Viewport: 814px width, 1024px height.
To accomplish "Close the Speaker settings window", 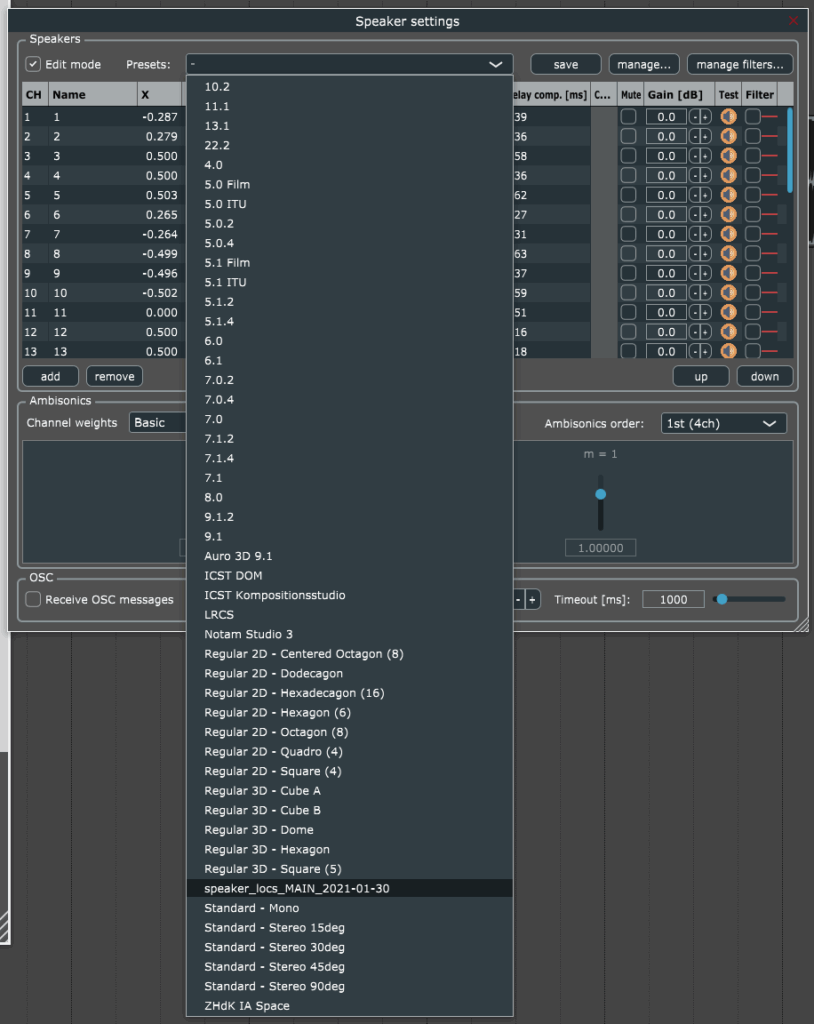I will [x=793, y=21].
